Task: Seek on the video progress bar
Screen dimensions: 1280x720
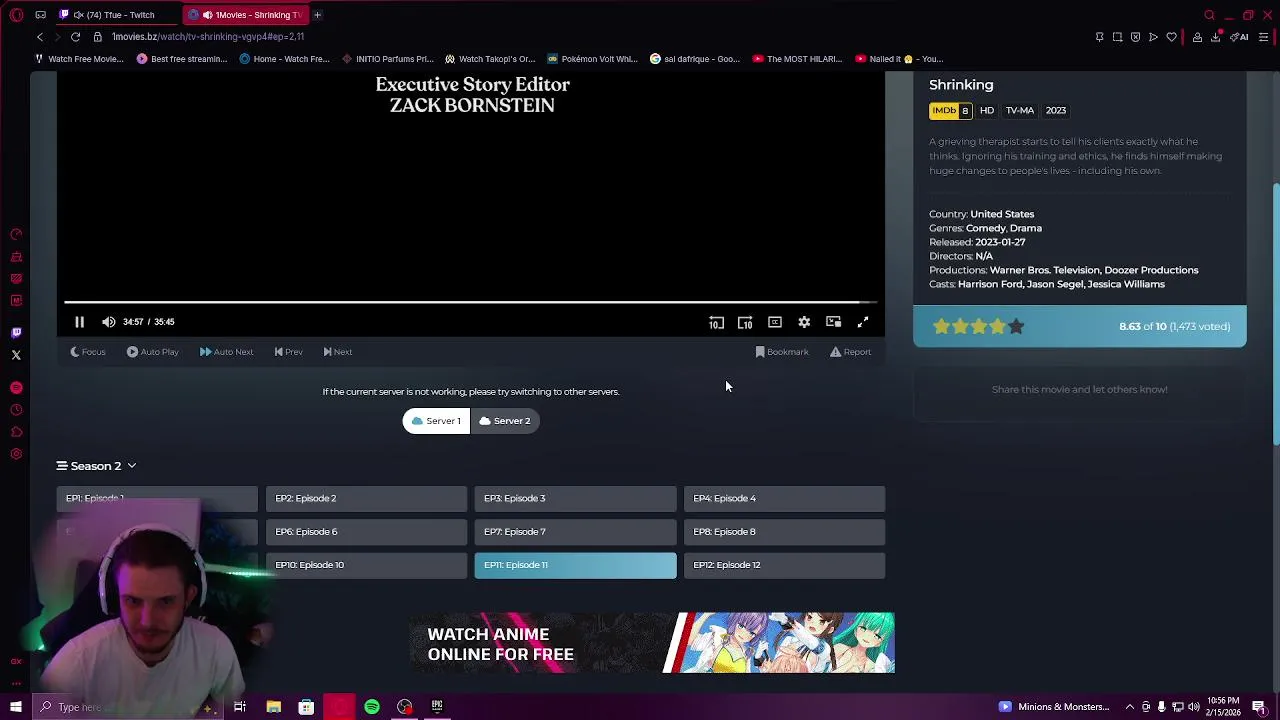Action: coord(470,301)
